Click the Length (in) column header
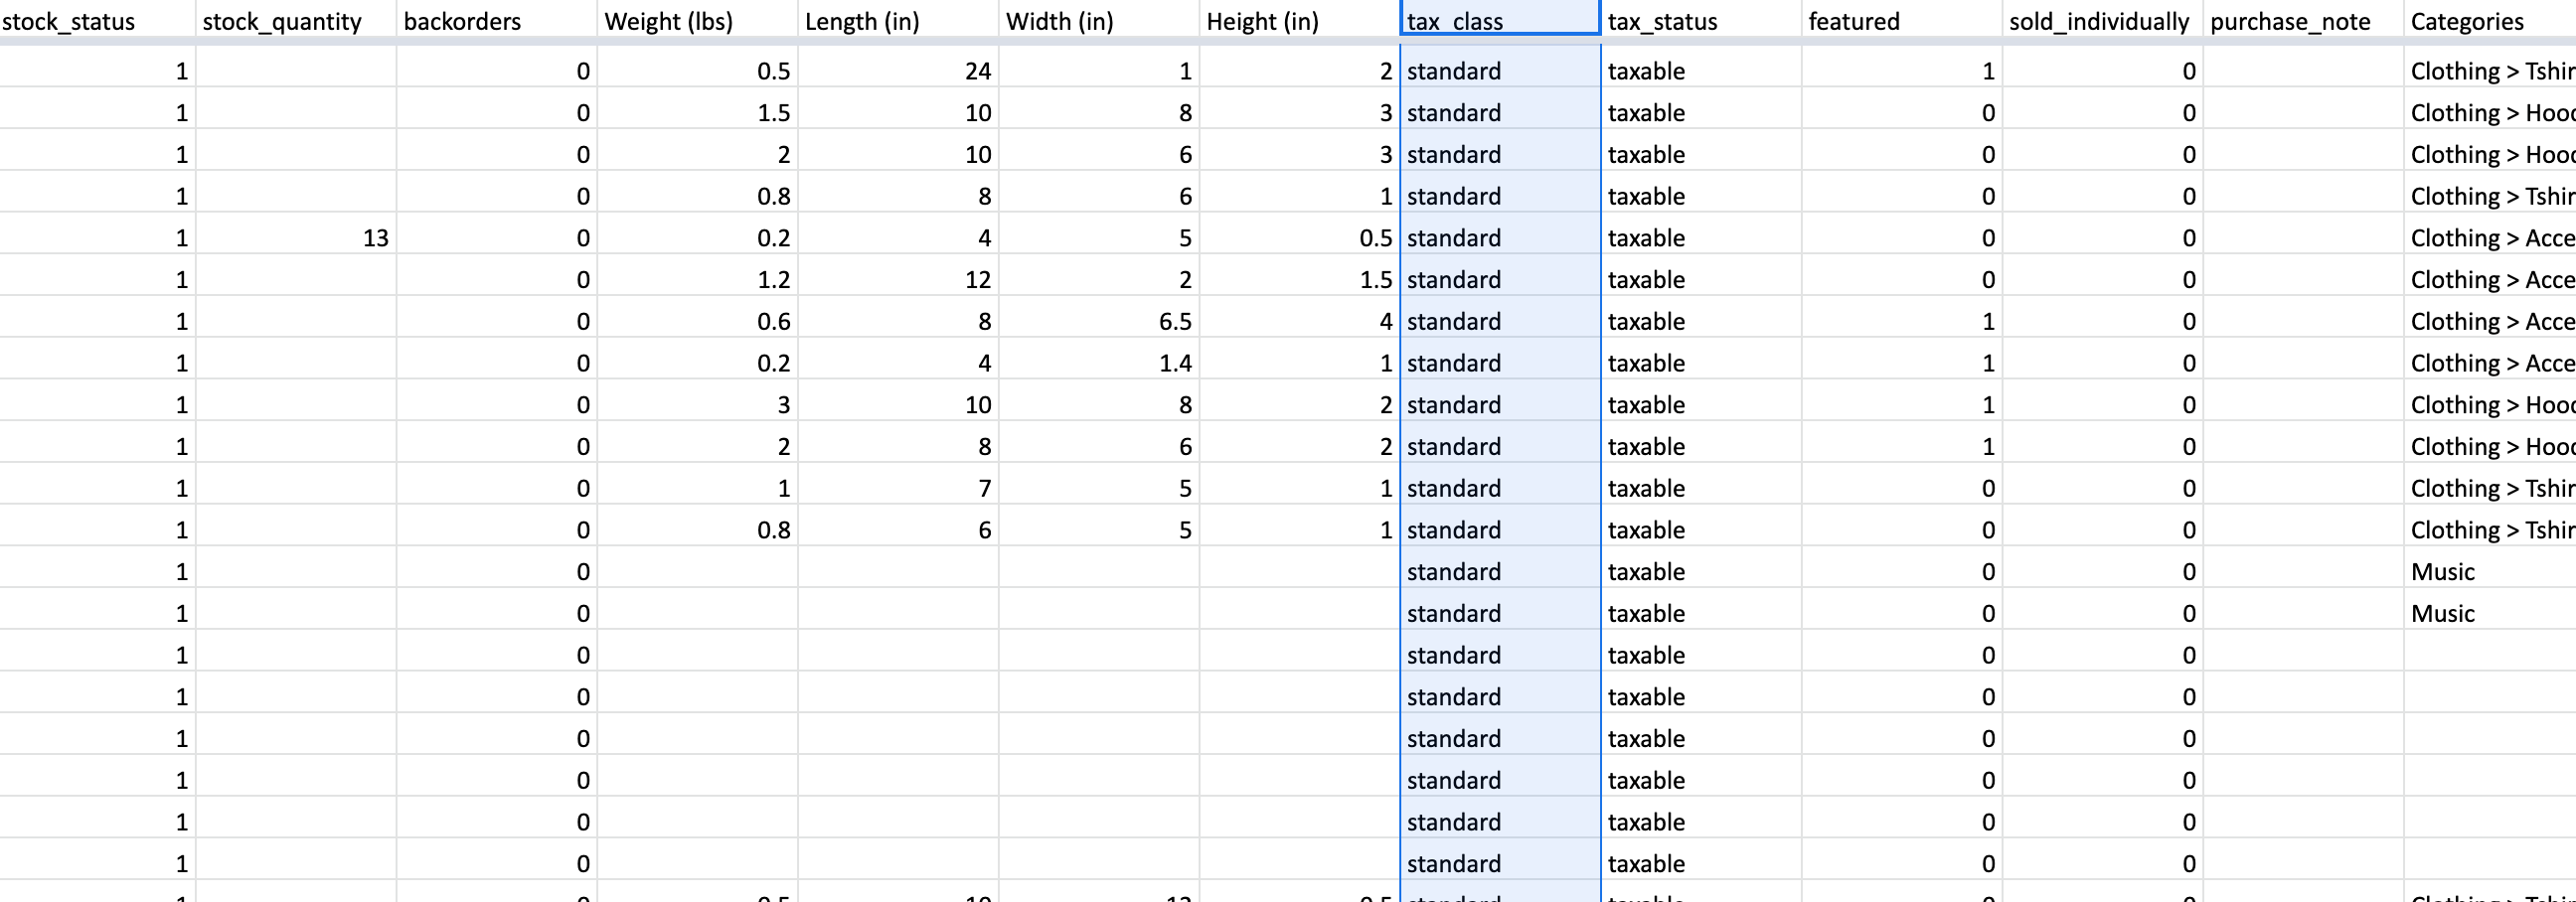The height and width of the screenshot is (902, 2576). tap(898, 21)
